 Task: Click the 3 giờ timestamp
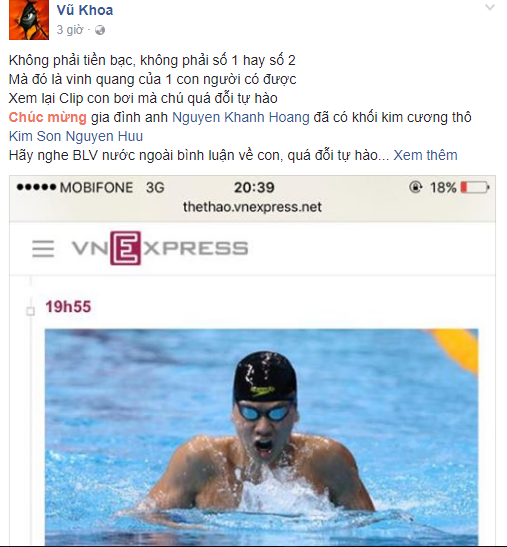[x=70, y=30]
